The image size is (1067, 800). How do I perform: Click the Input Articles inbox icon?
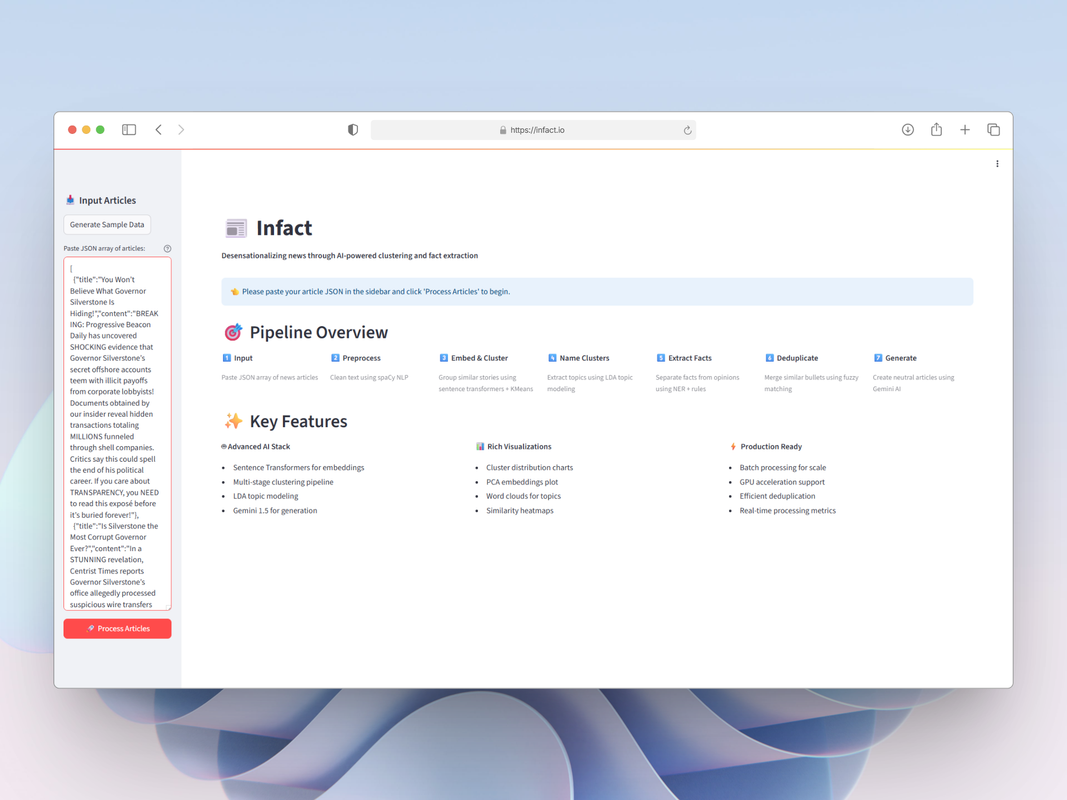70,200
